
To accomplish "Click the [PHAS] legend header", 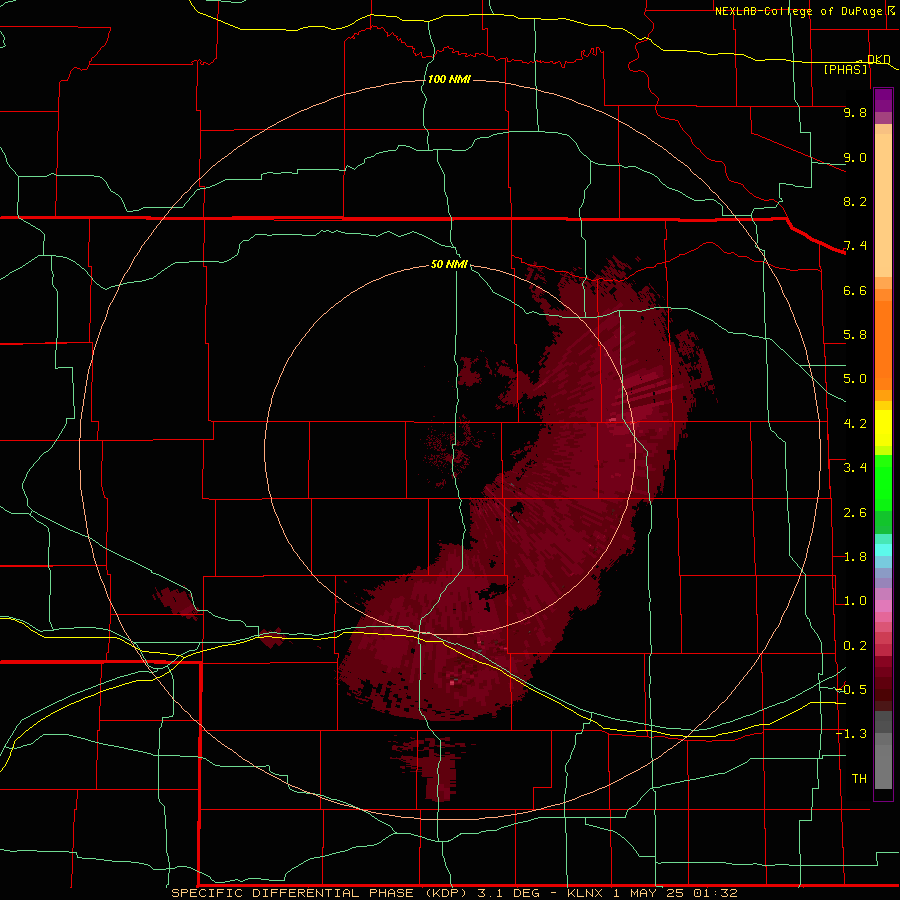I will pos(845,69).
